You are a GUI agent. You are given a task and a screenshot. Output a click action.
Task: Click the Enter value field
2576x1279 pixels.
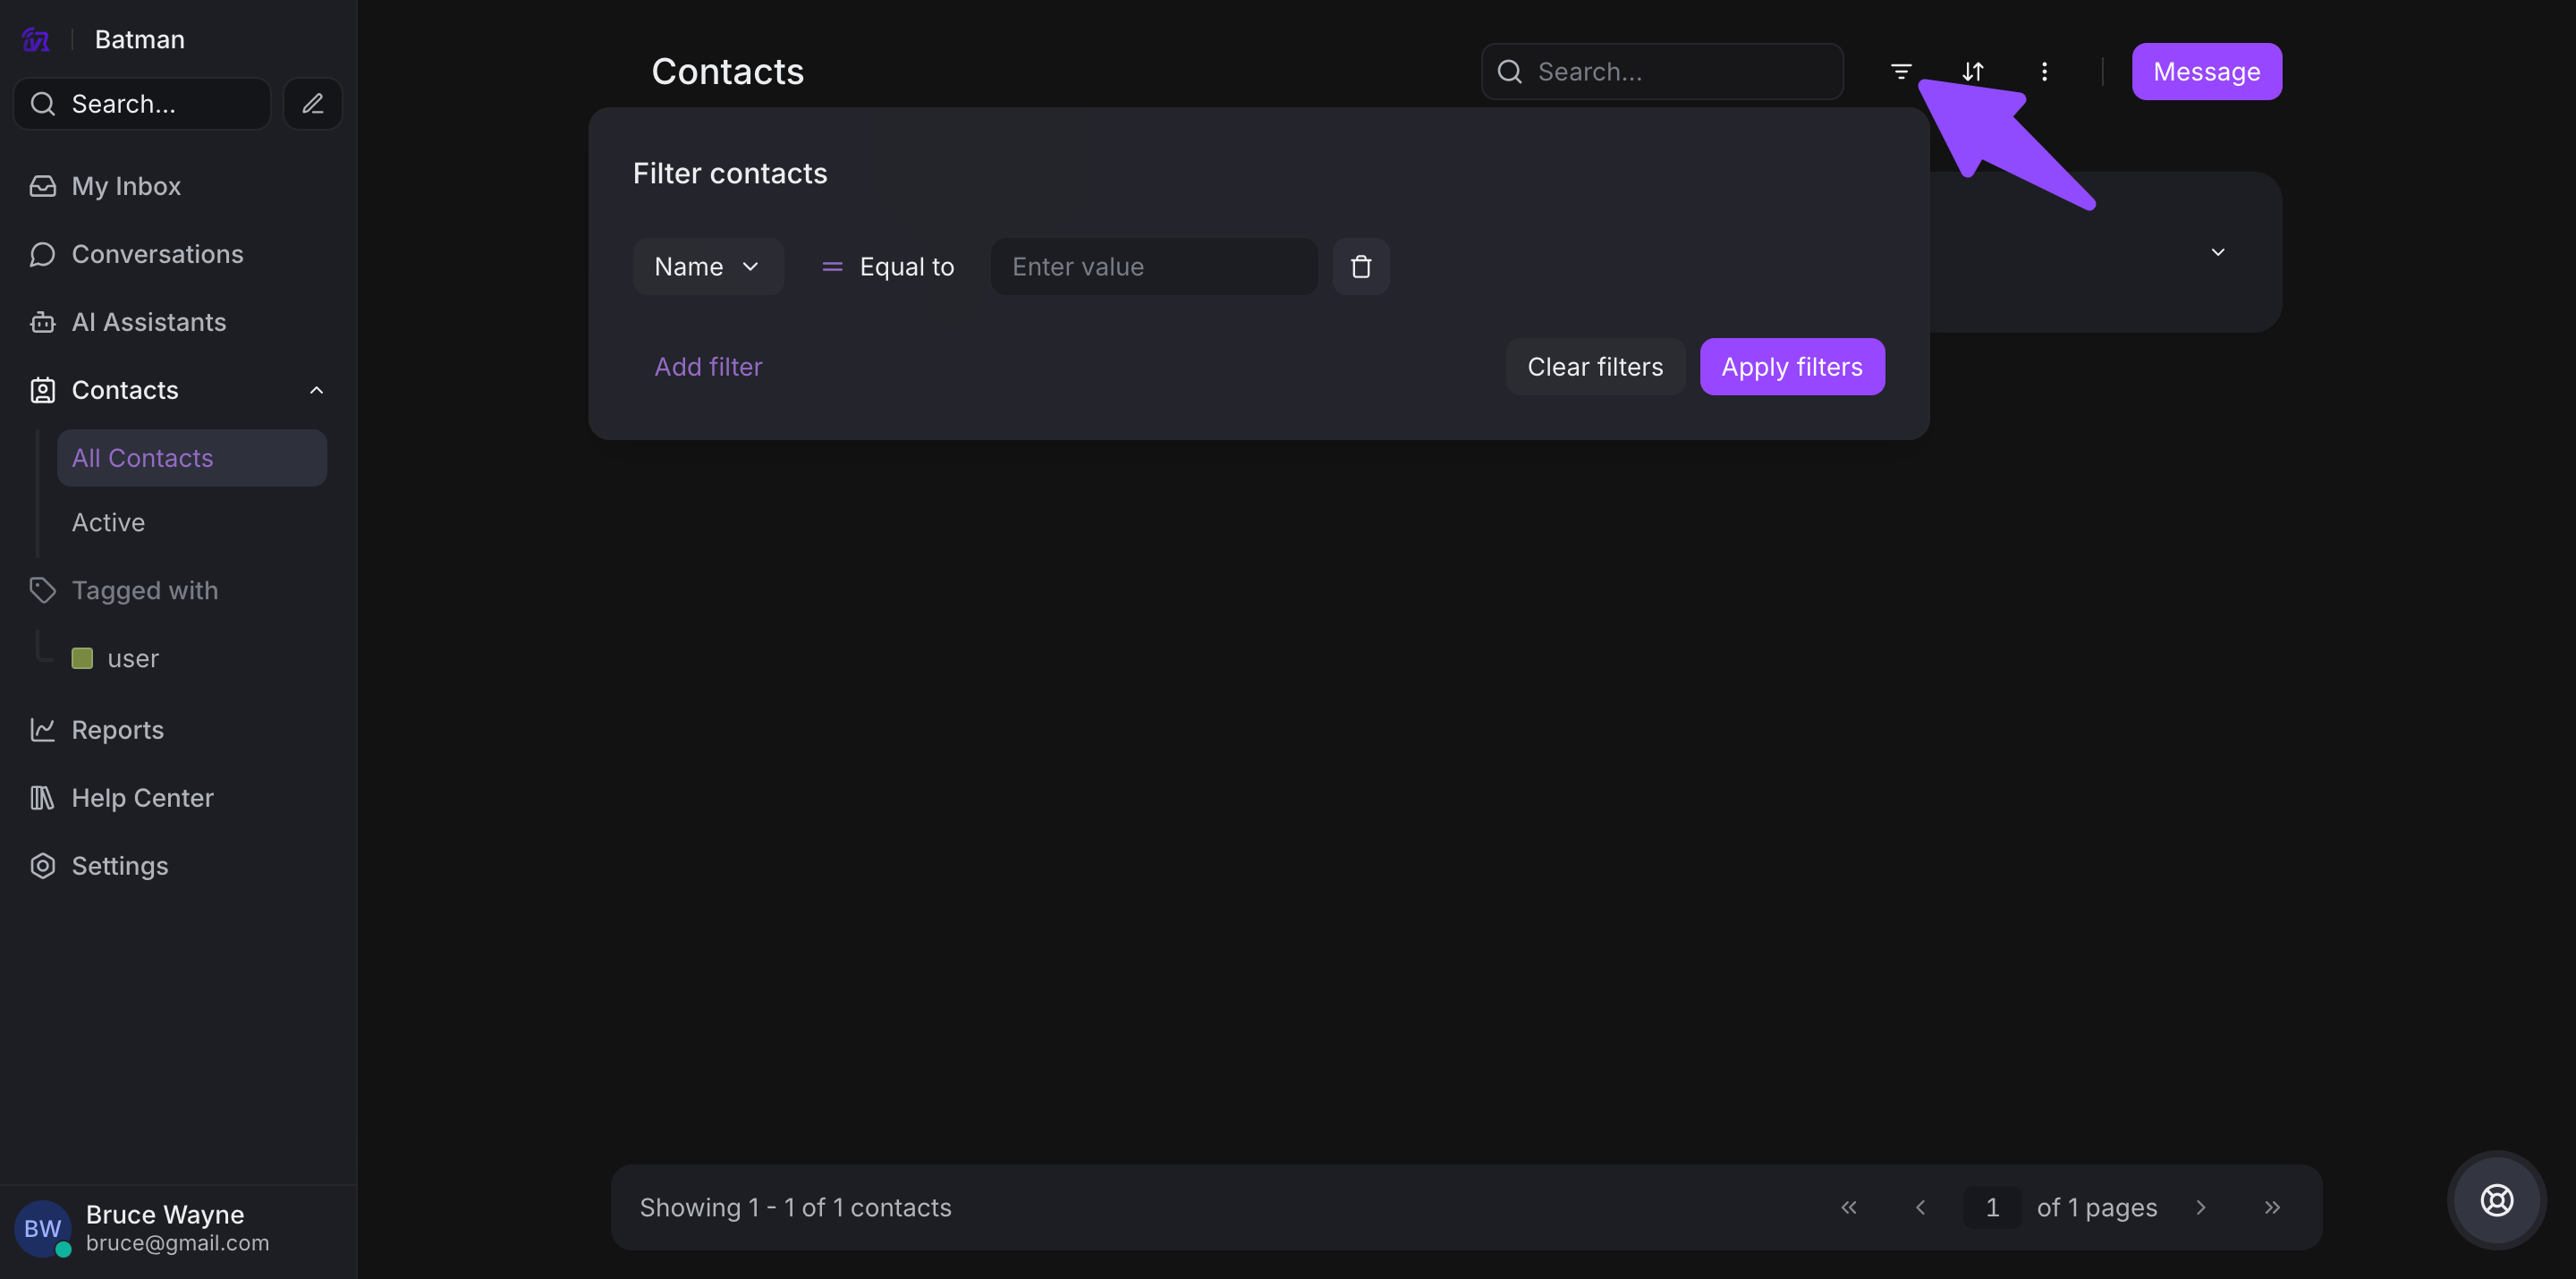1153,267
